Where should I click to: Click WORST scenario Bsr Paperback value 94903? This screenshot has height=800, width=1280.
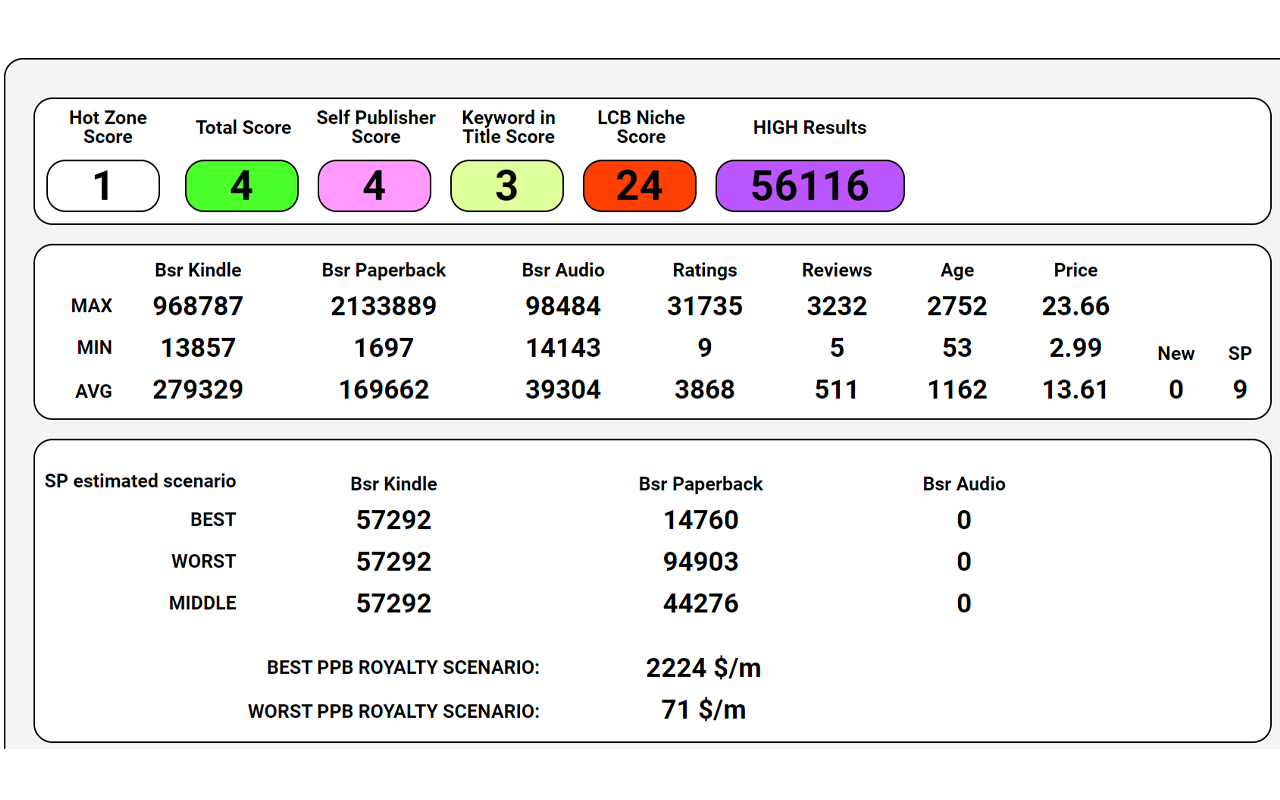[x=701, y=562]
